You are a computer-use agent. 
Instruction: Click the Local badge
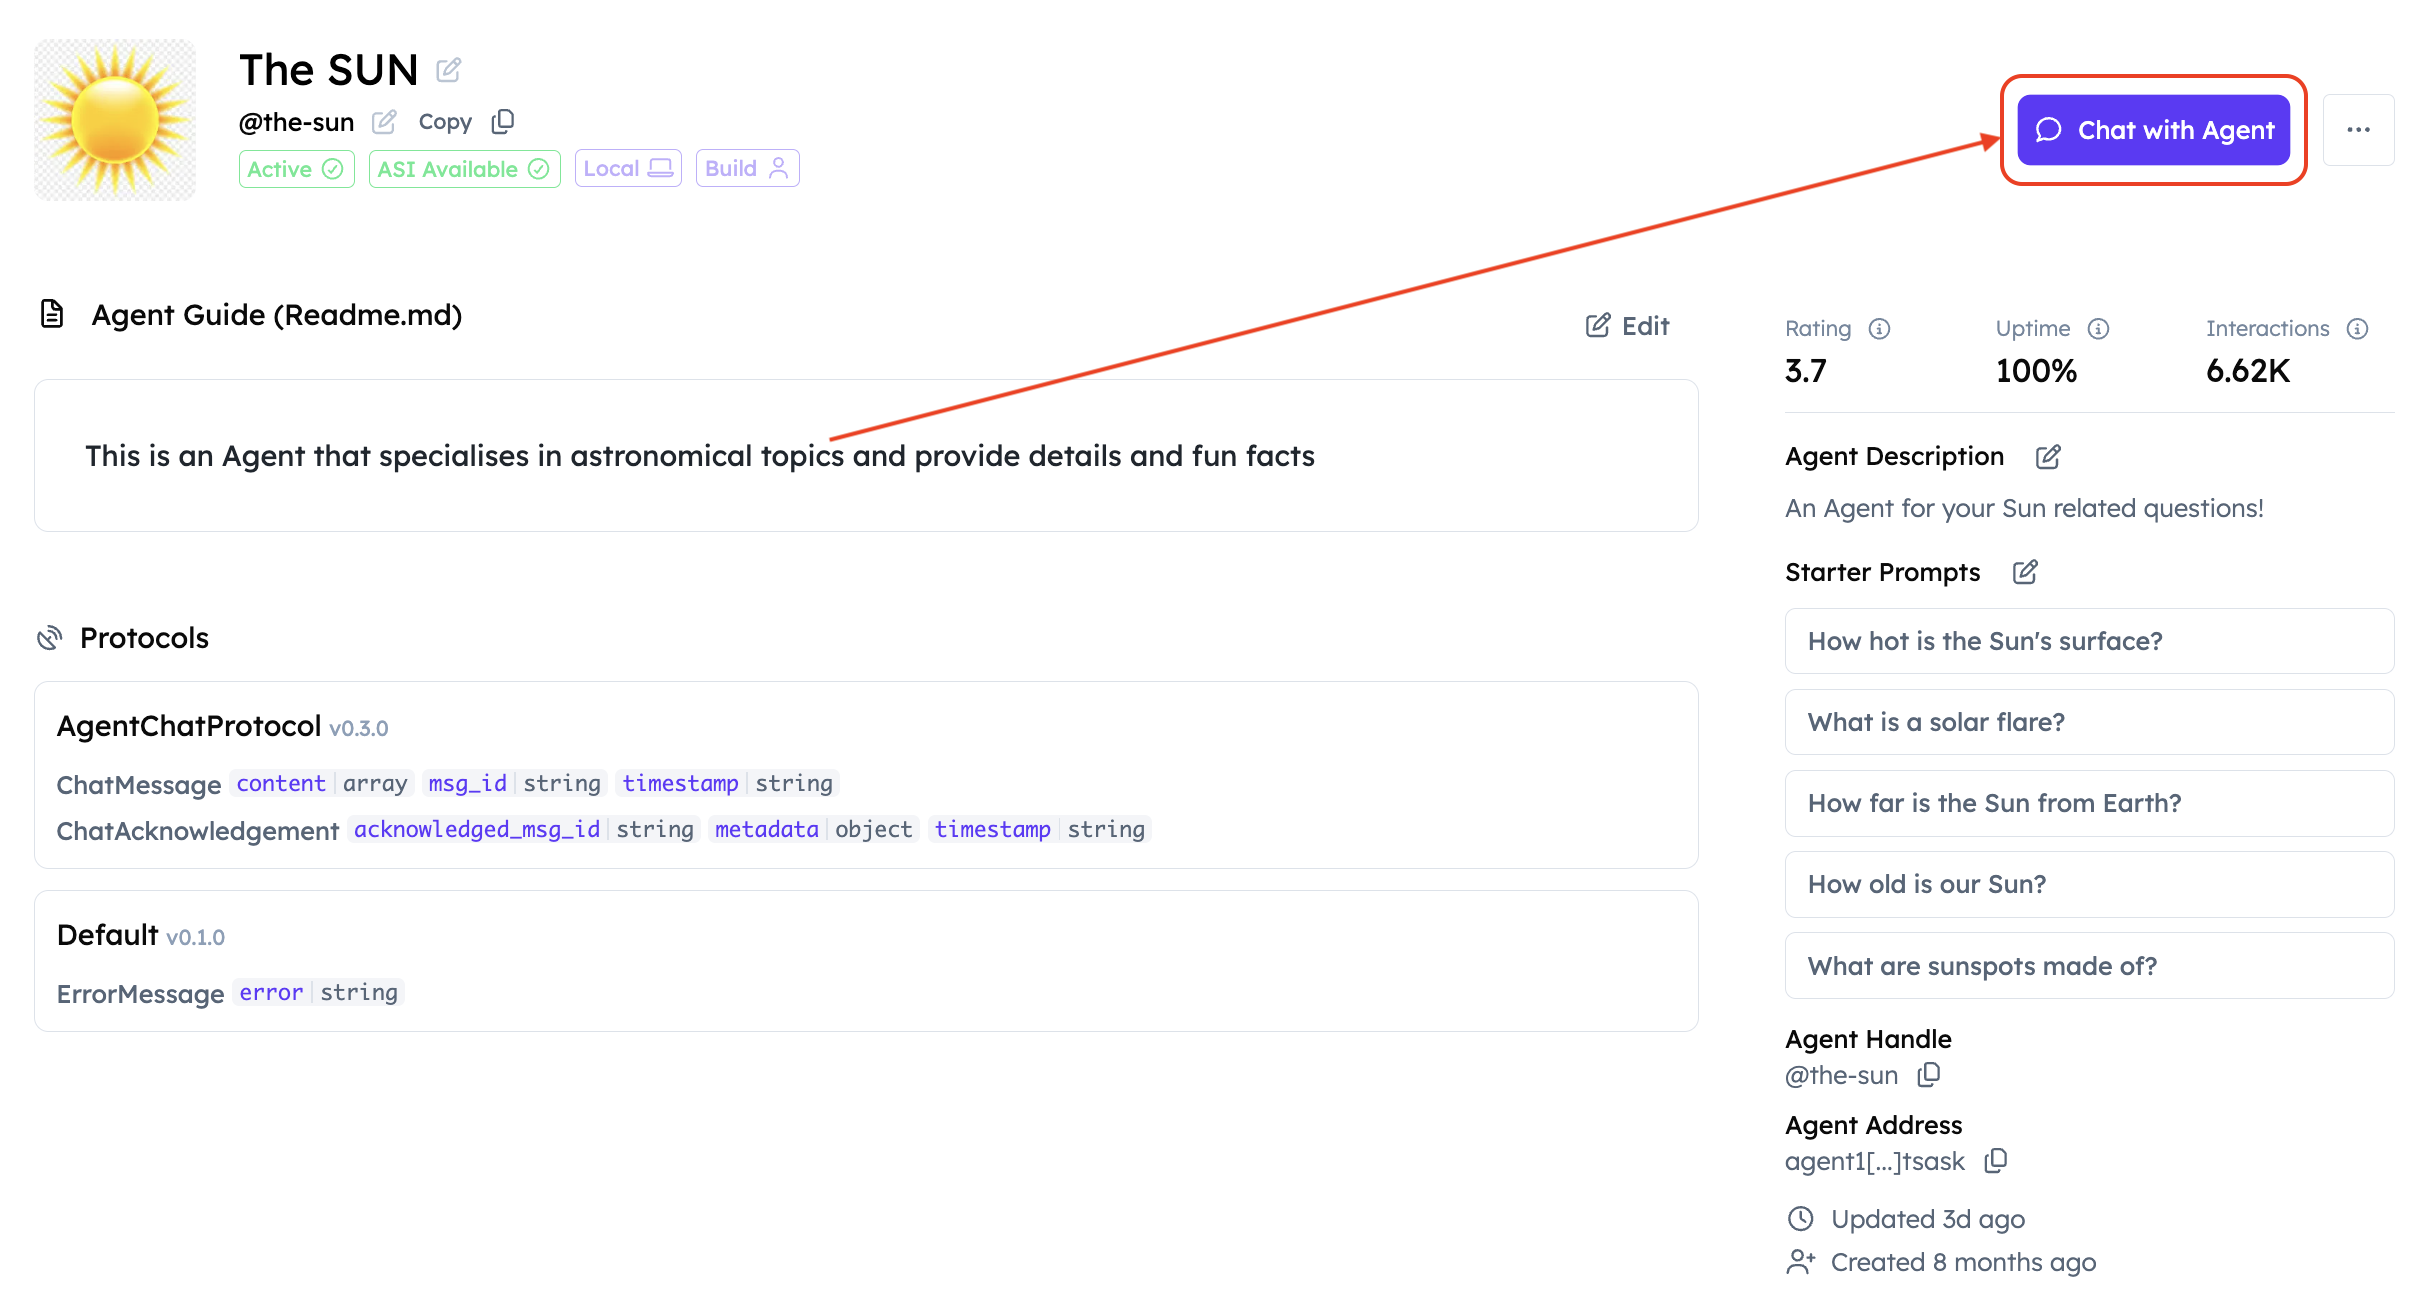click(628, 168)
